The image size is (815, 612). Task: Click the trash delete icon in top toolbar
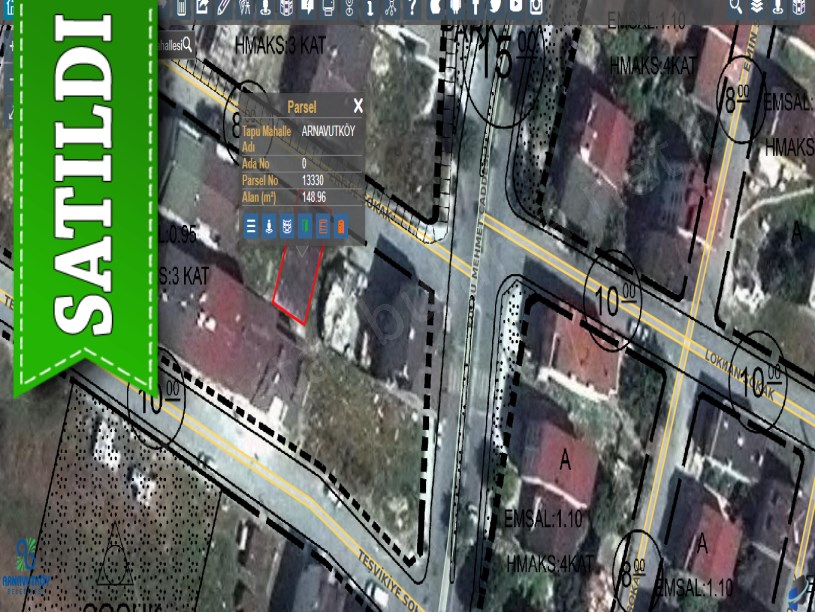(181, 7)
